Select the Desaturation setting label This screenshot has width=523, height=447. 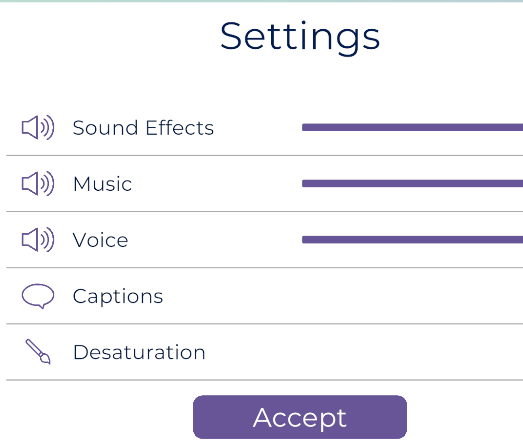139,352
